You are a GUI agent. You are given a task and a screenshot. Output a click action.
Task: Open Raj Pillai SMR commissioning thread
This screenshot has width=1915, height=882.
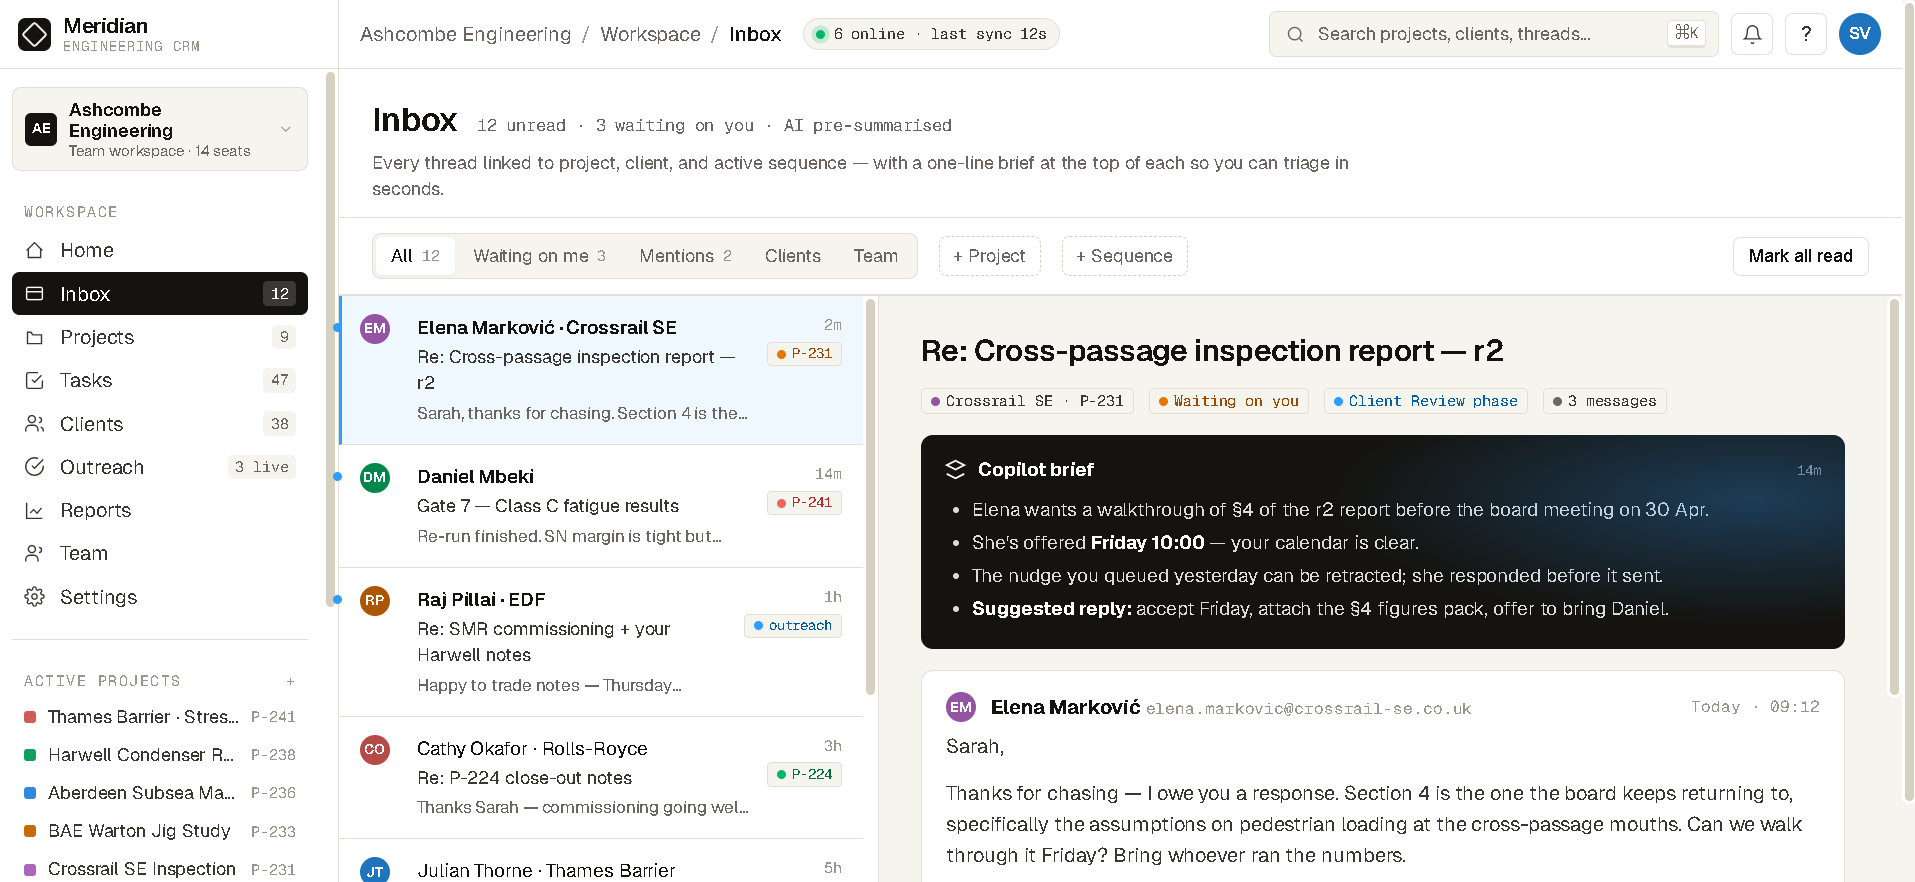pos(601,642)
